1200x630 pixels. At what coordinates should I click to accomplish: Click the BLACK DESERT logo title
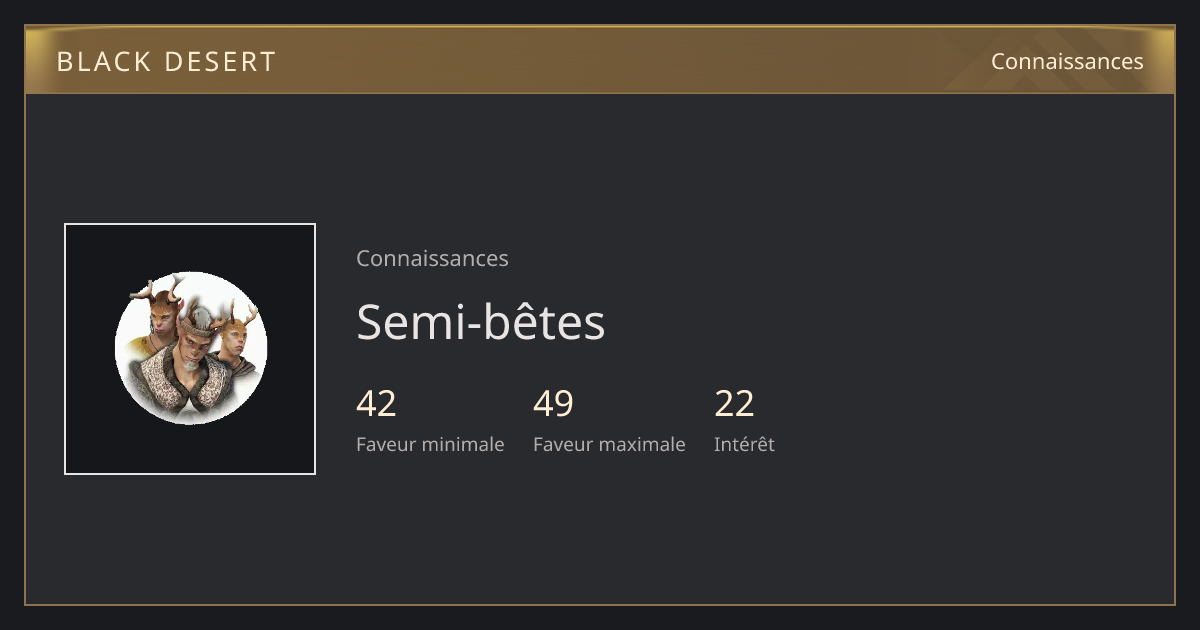coord(166,61)
